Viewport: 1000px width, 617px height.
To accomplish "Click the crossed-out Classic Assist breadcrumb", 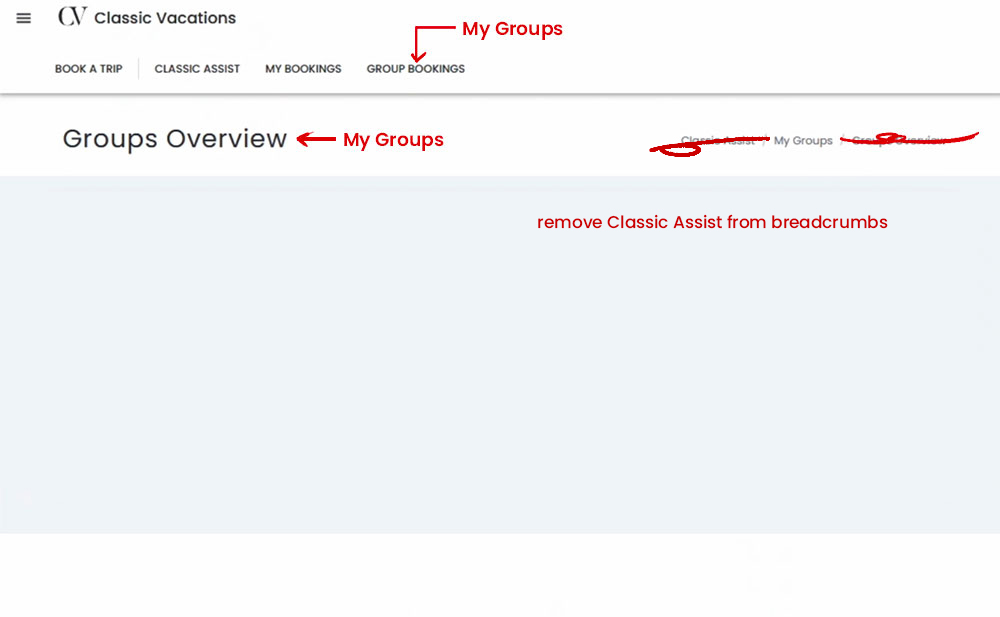I will point(717,141).
